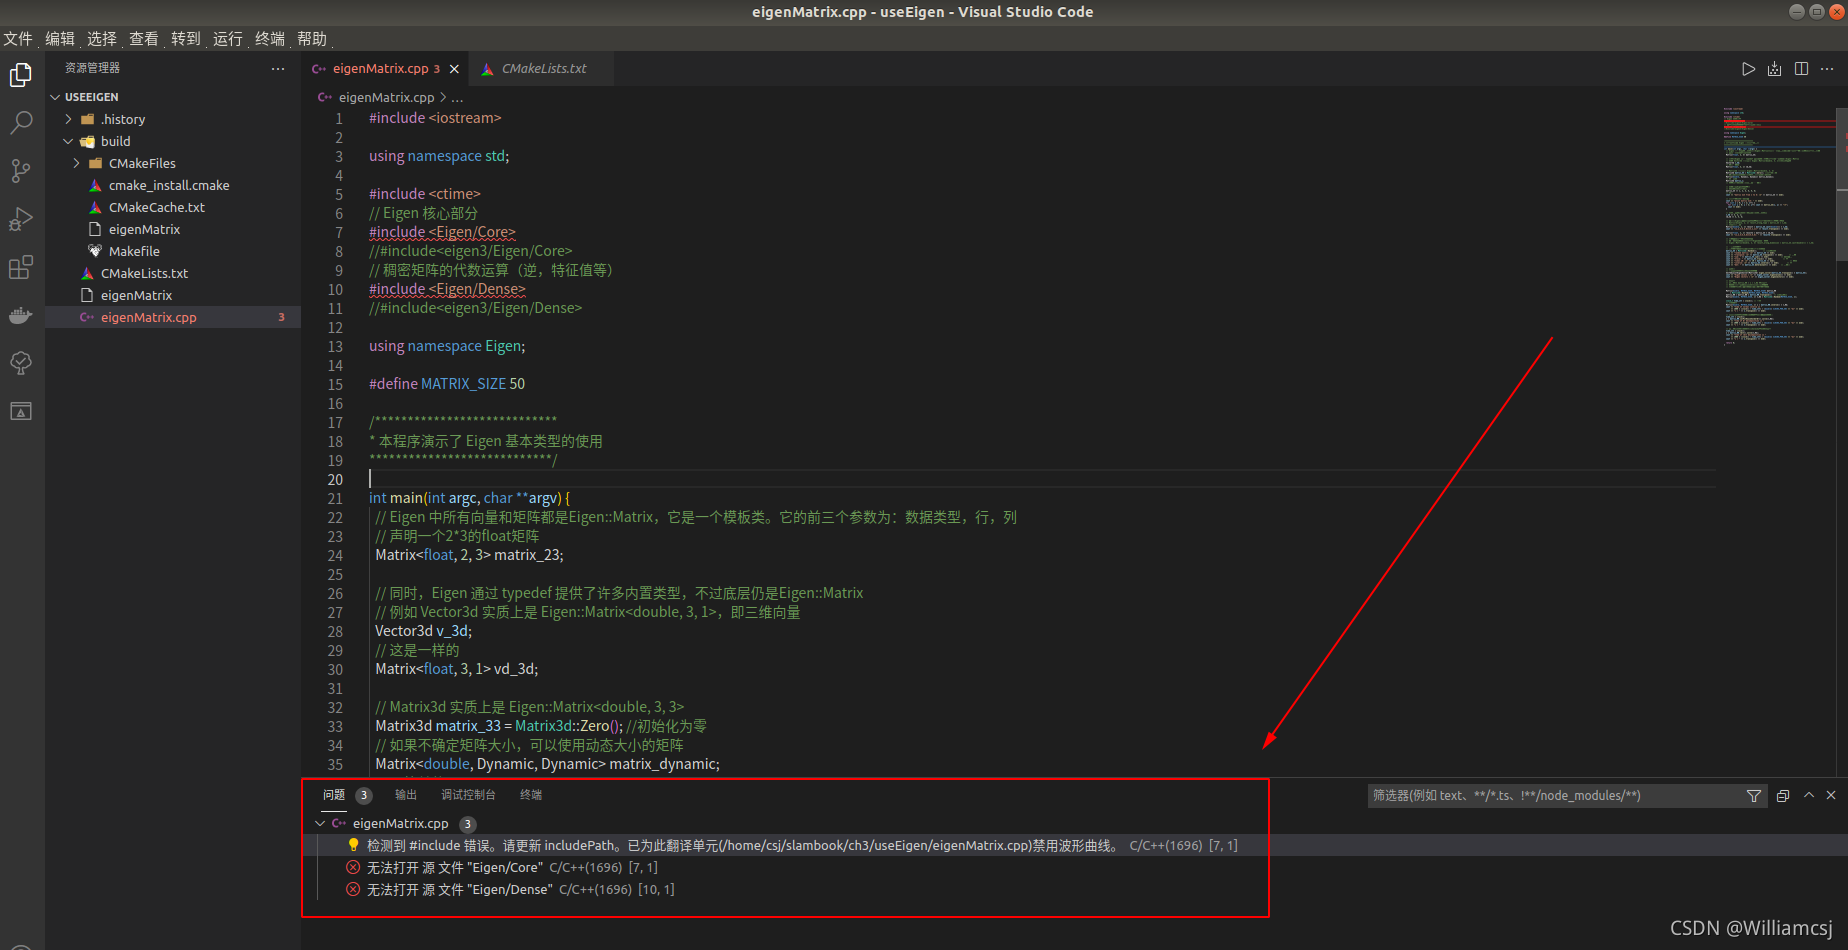Collapse eigenMatrix.cpp group in Problems
Image resolution: width=1848 pixels, height=950 pixels.
pyautogui.click(x=320, y=823)
